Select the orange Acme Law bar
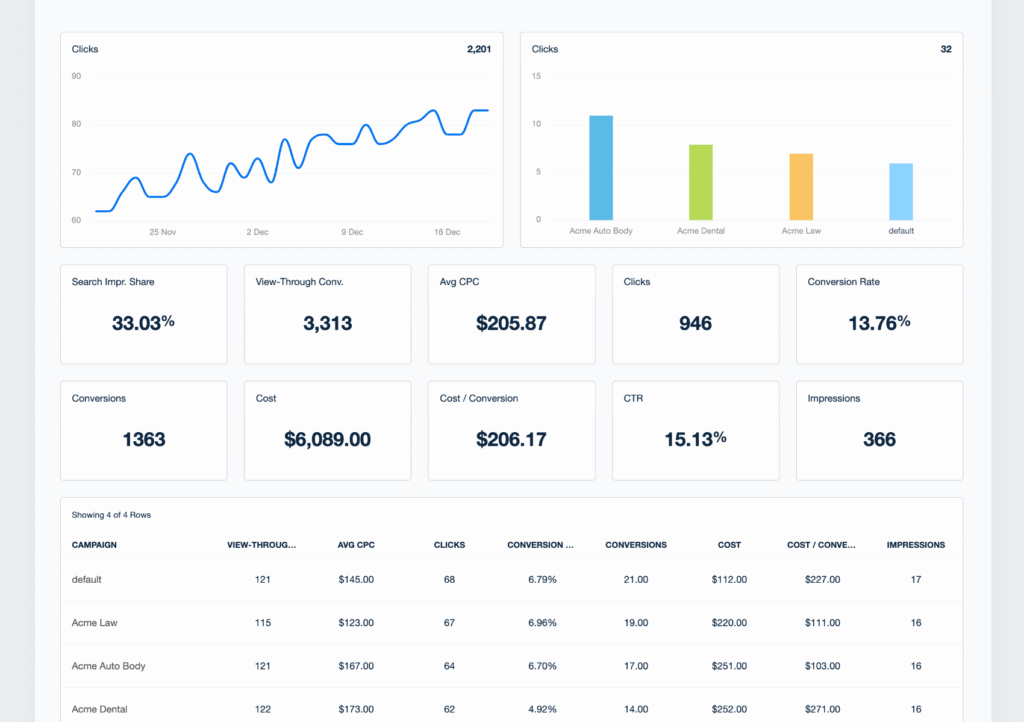This screenshot has height=722, width=1024. (801, 187)
